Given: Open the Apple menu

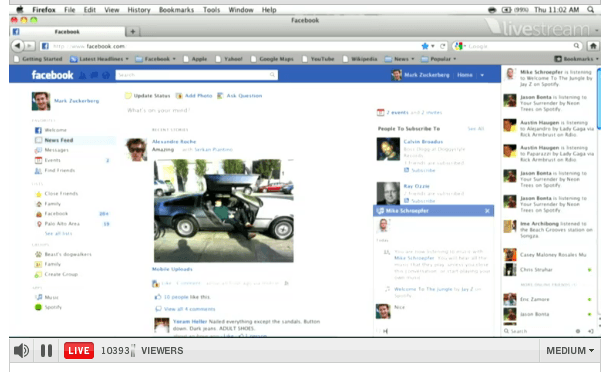Looking at the screenshot, I should pos(20,10).
